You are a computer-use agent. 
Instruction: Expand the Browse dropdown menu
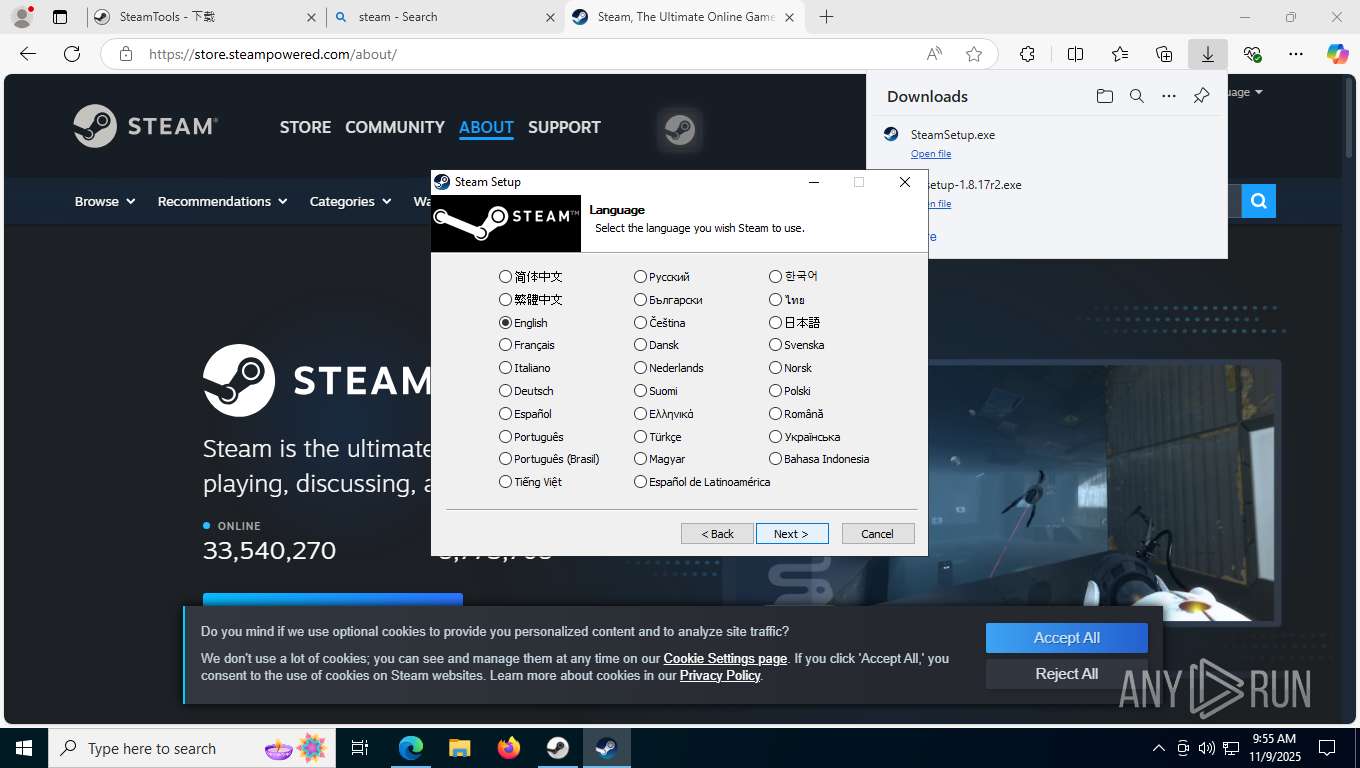105,201
